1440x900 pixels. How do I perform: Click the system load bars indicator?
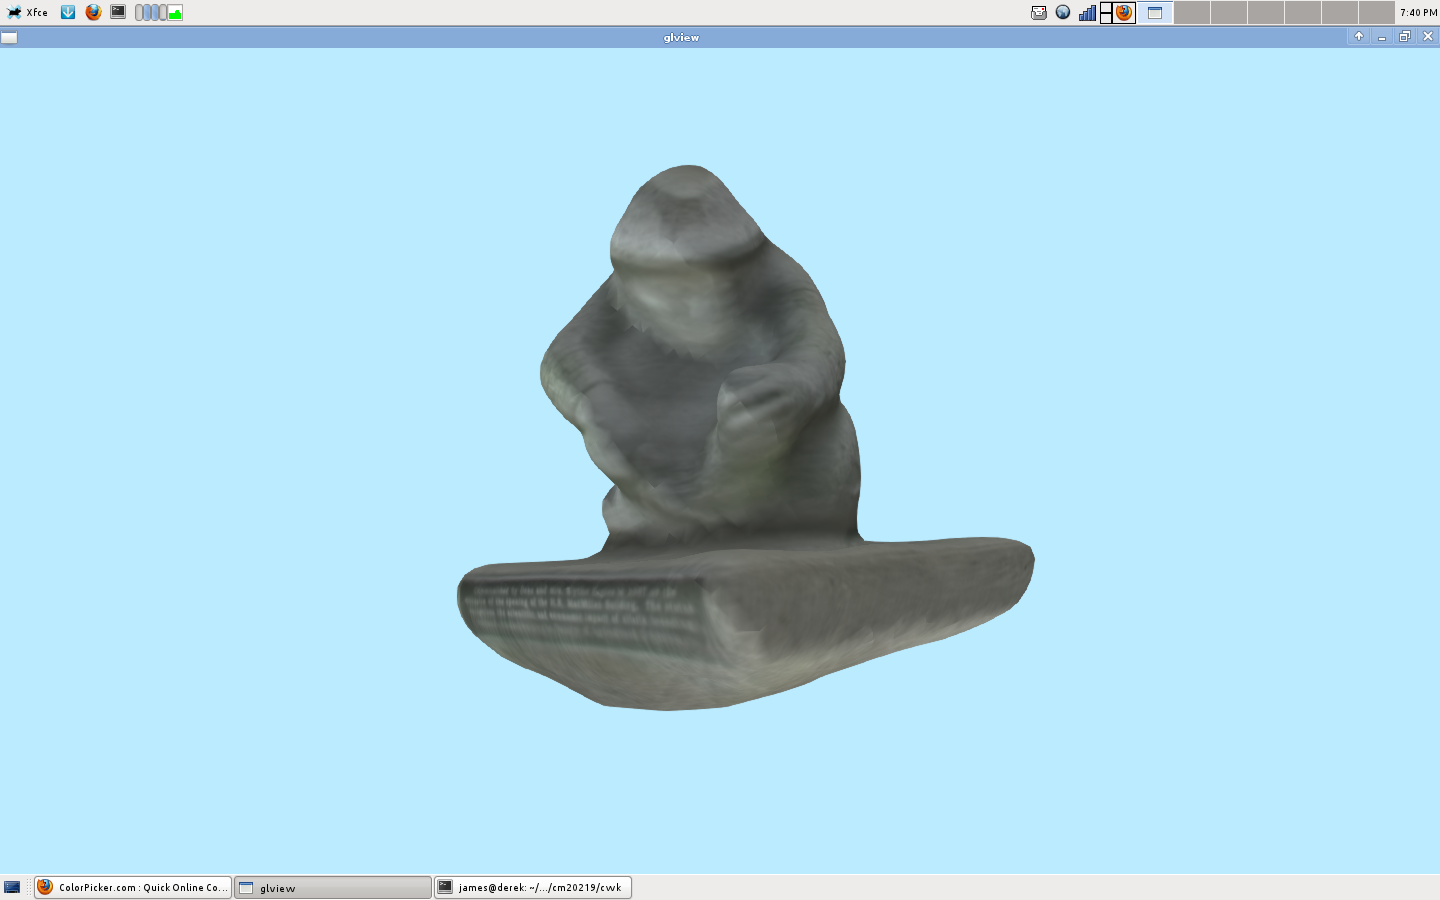150,13
